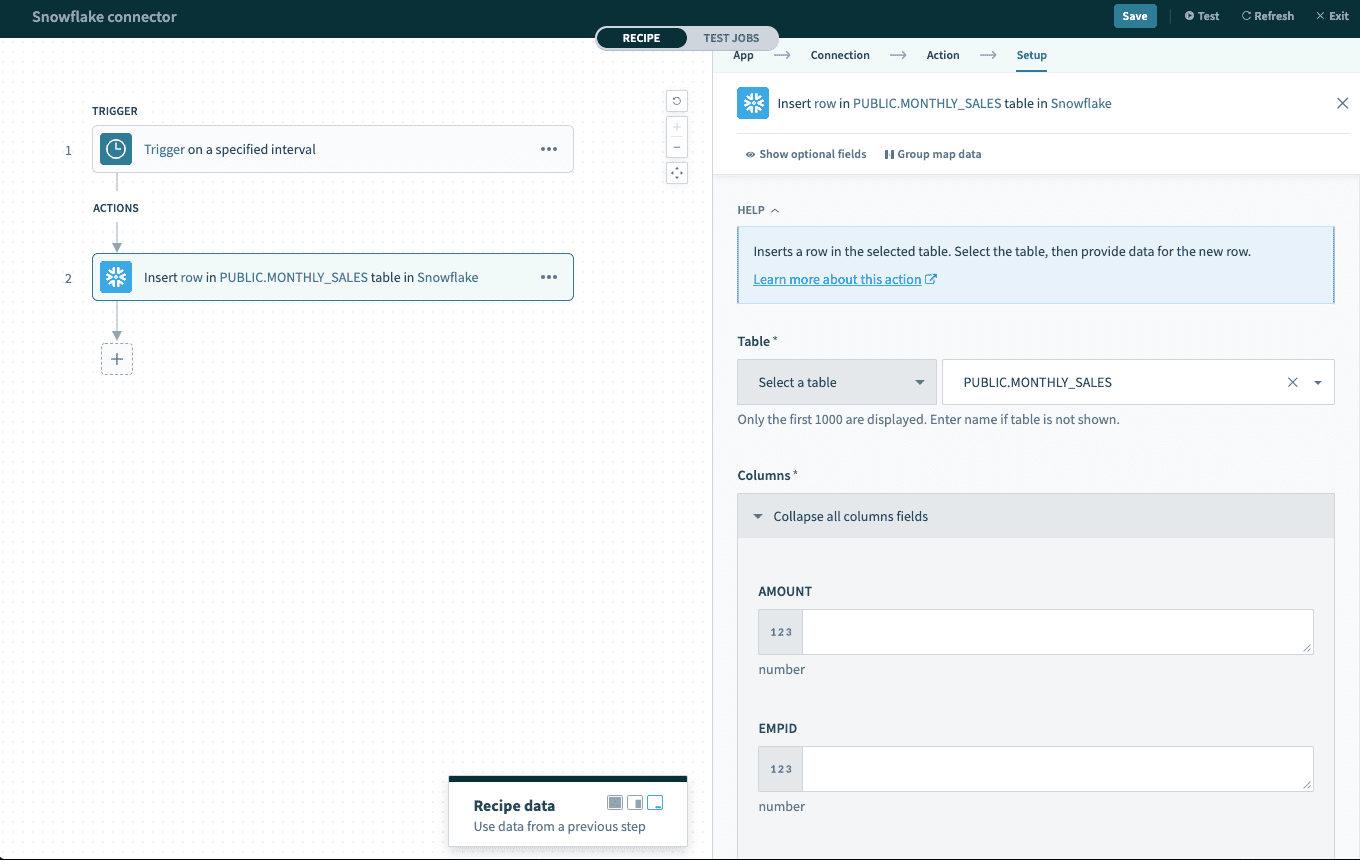The height and width of the screenshot is (860, 1360).
Task: Fit recipe to canvas view
Action: coord(677,173)
